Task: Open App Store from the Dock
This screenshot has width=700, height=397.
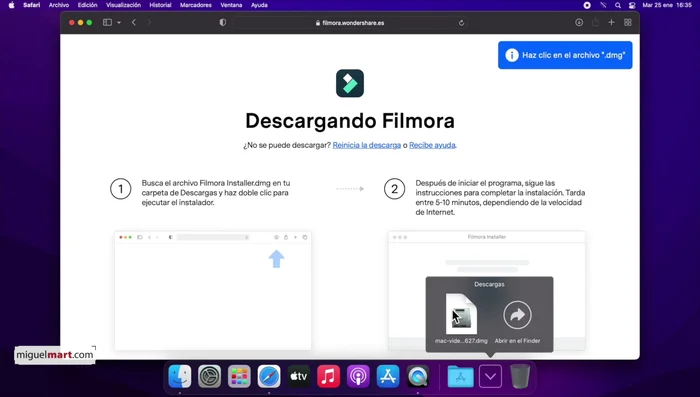Action: (388, 376)
